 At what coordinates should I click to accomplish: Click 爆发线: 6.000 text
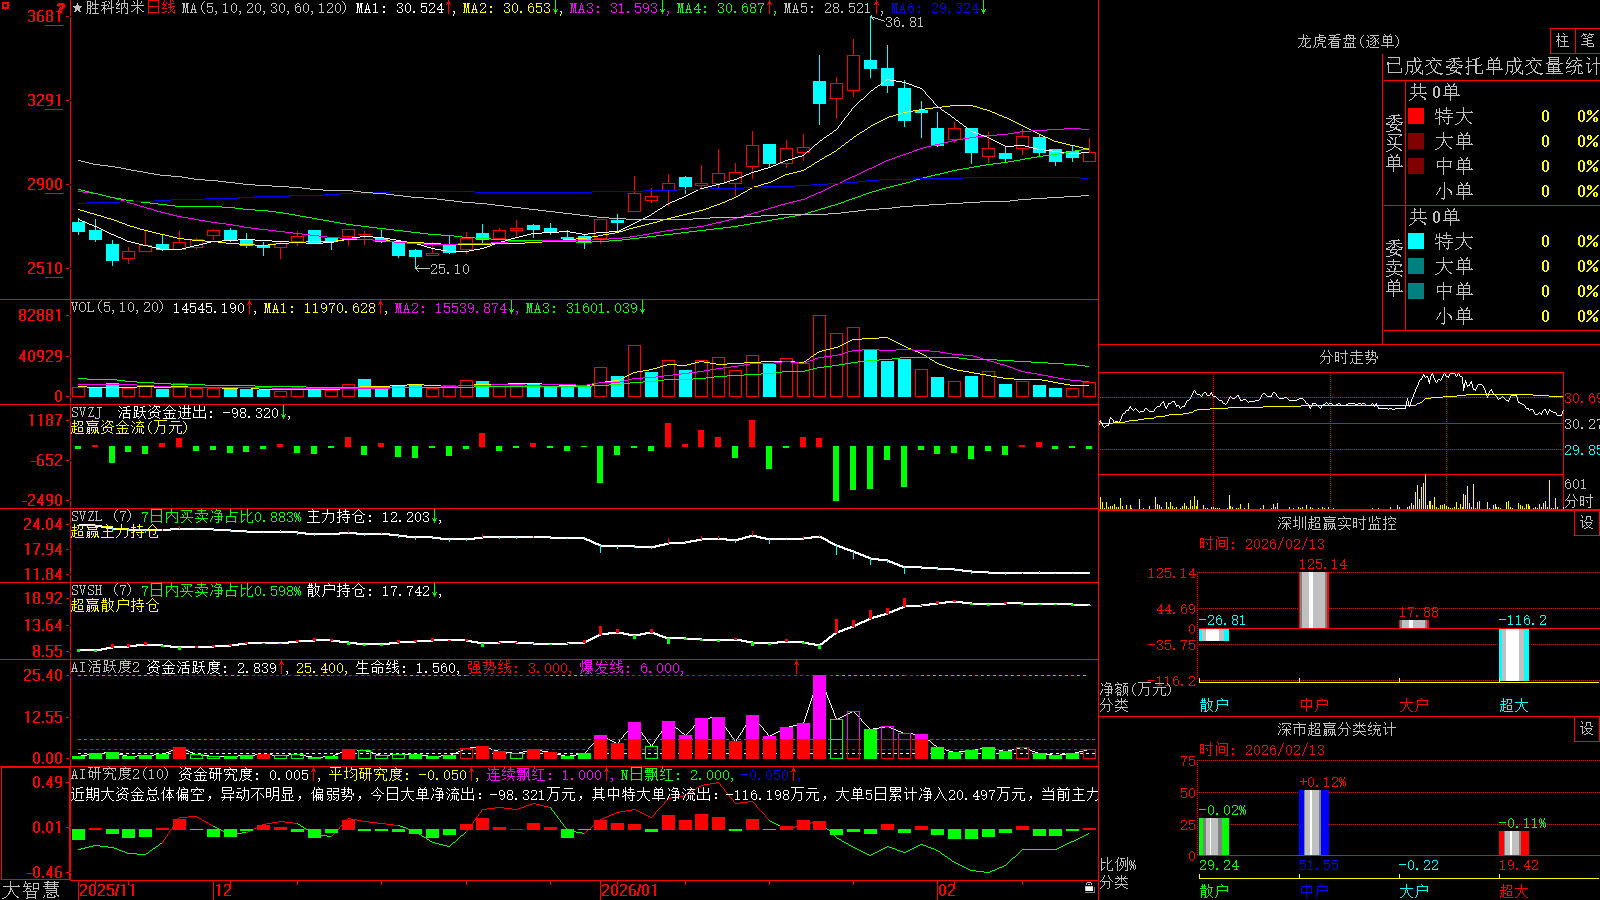click(x=630, y=667)
